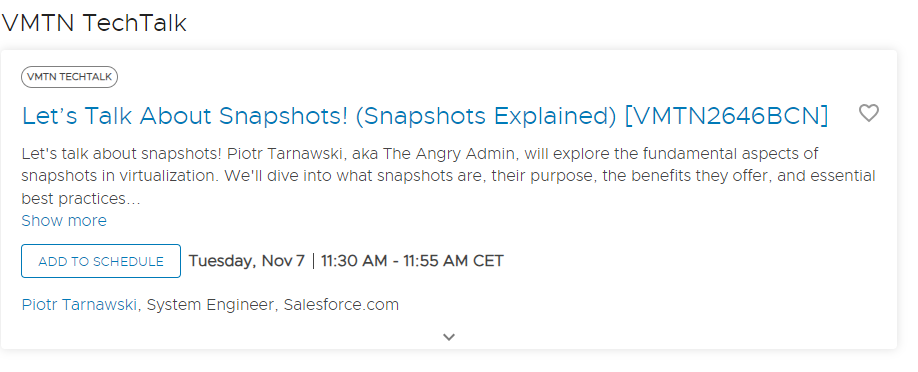Click the session description paragraph
918x372 pixels.
click(448, 176)
